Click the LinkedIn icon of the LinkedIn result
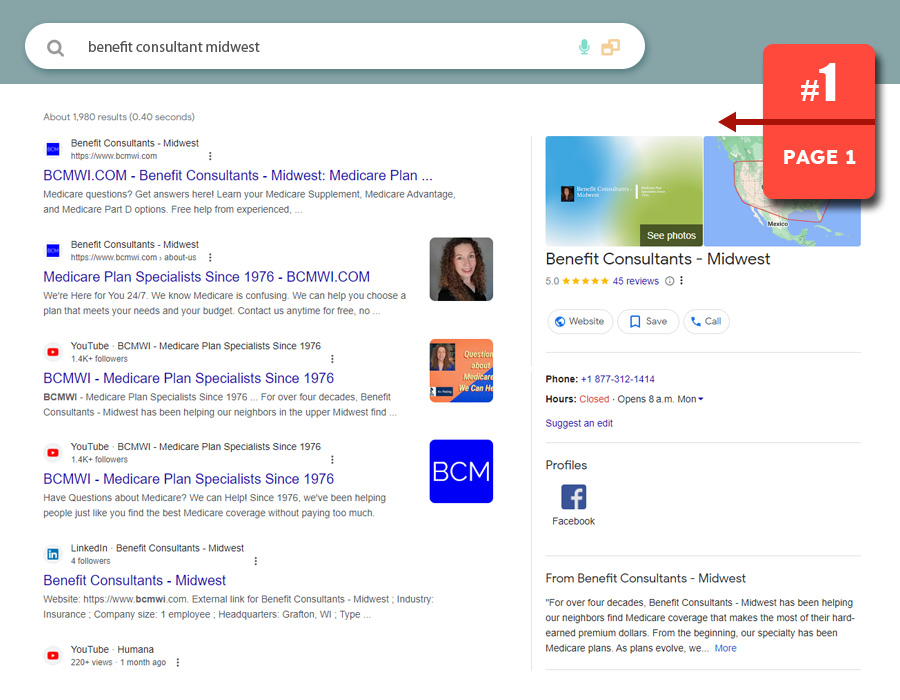The image size is (900, 700). coord(53,554)
